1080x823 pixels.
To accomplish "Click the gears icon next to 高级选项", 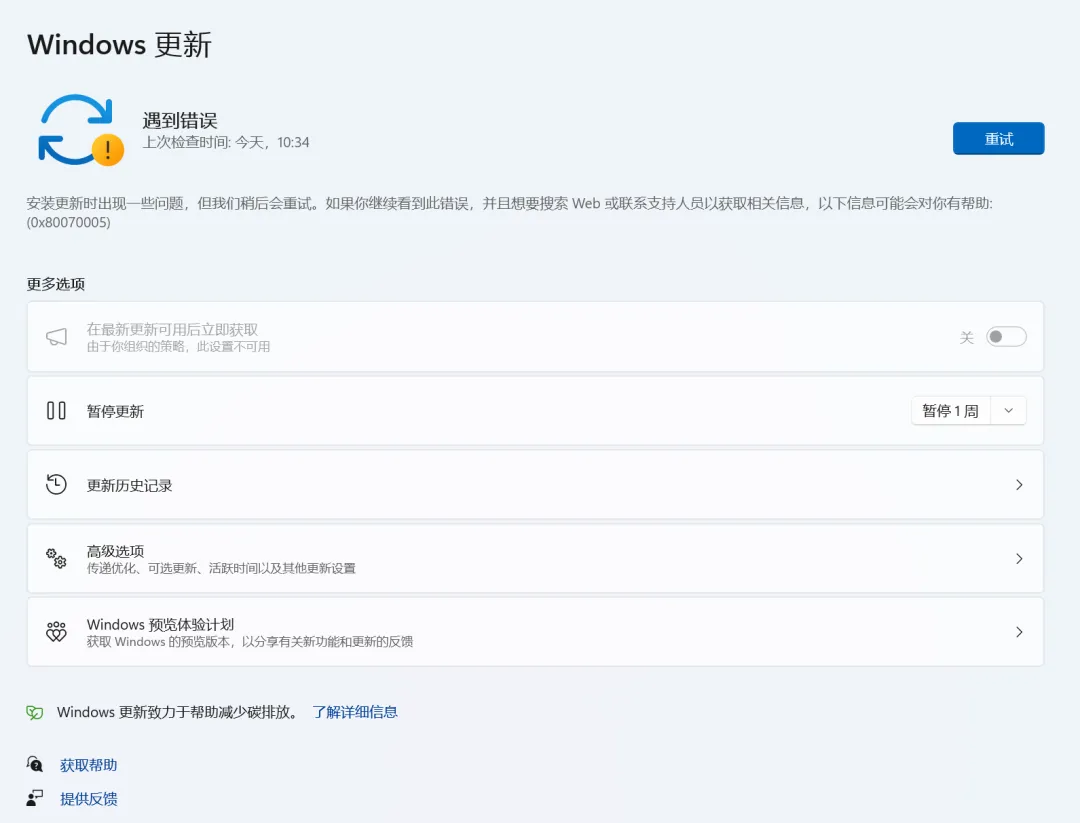I will pos(55,558).
